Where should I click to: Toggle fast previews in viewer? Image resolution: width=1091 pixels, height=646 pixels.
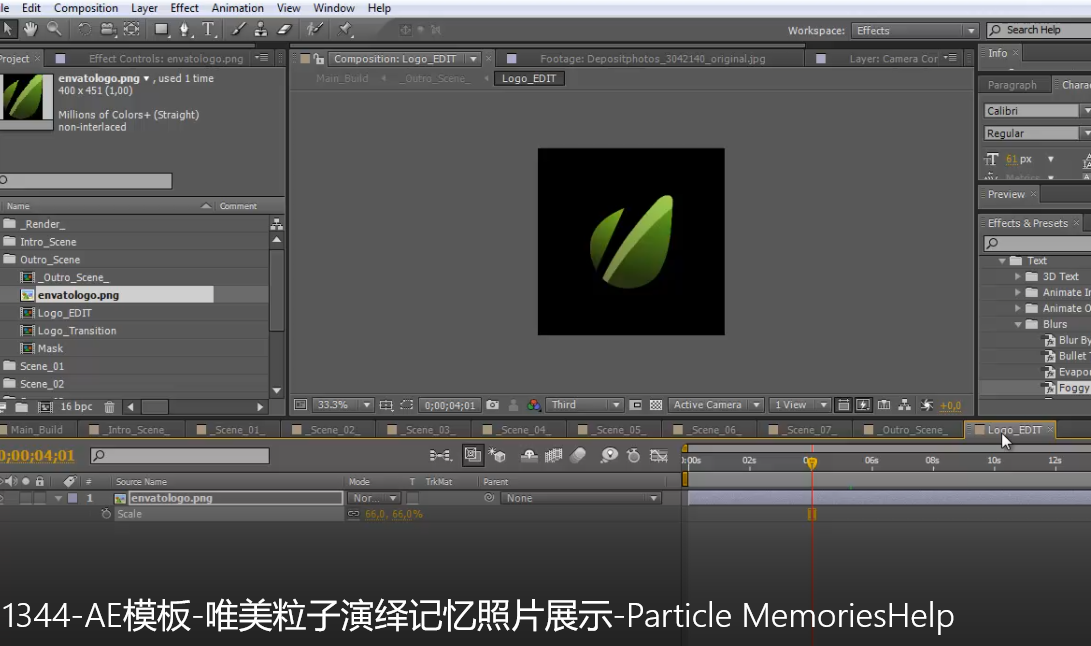pyautogui.click(x=863, y=405)
